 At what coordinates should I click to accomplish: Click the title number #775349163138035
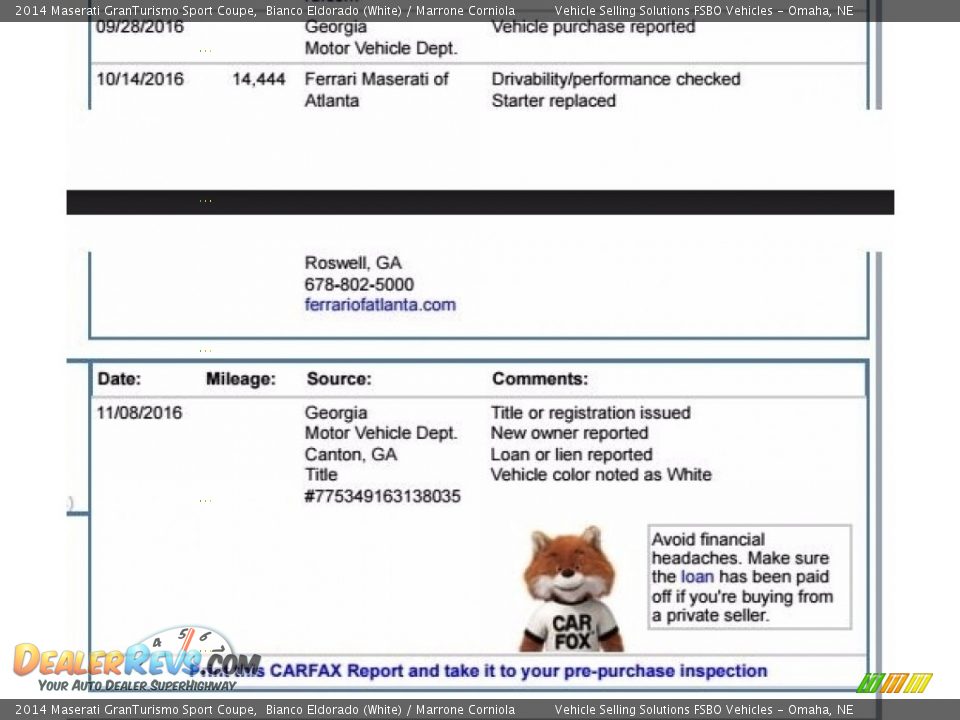tap(383, 496)
